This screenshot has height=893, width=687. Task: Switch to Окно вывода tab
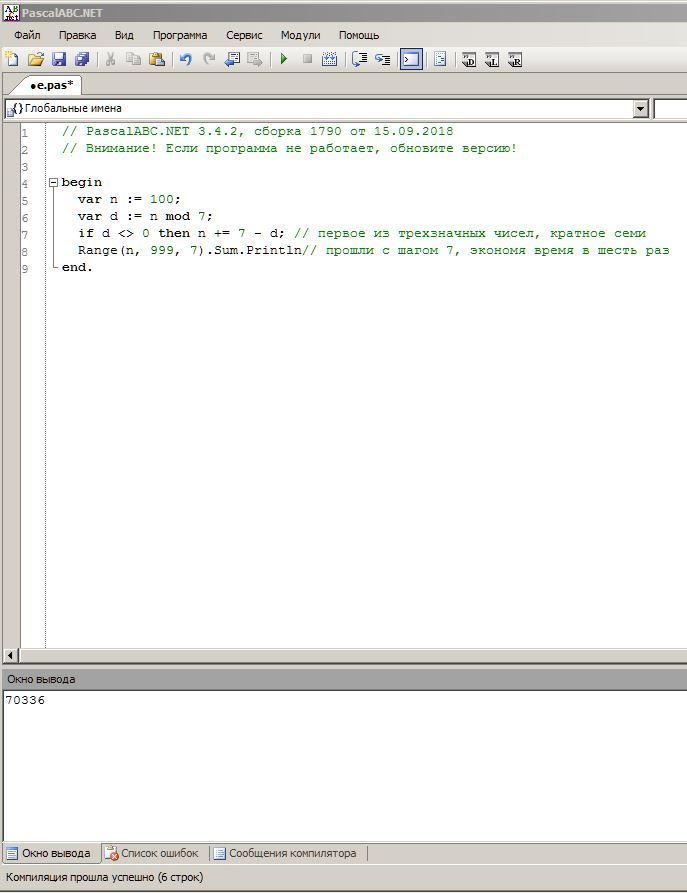click(x=50, y=853)
